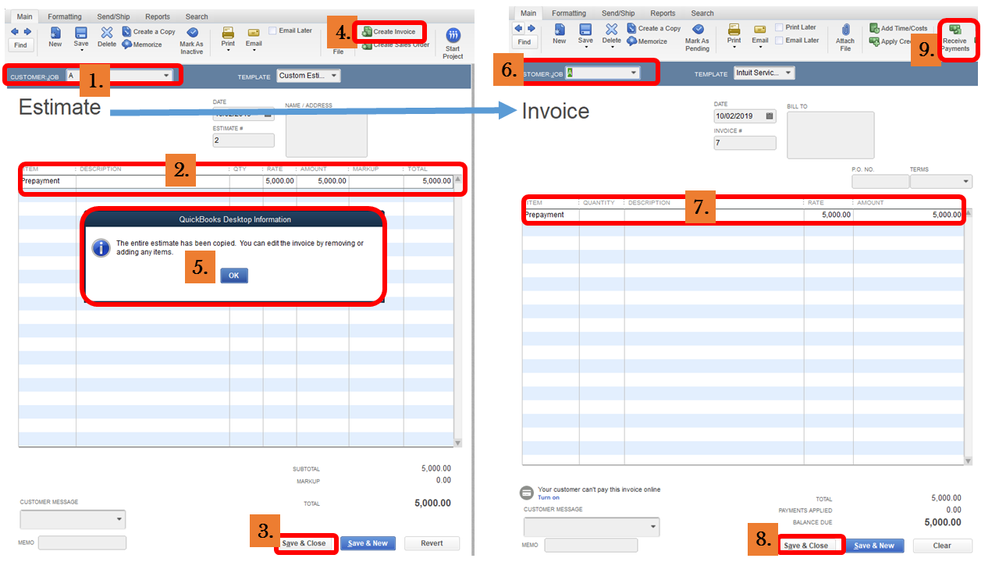This screenshot has width=999, height=562.
Task: Click the next arrow in Invoice window
Action: click(x=531, y=28)
